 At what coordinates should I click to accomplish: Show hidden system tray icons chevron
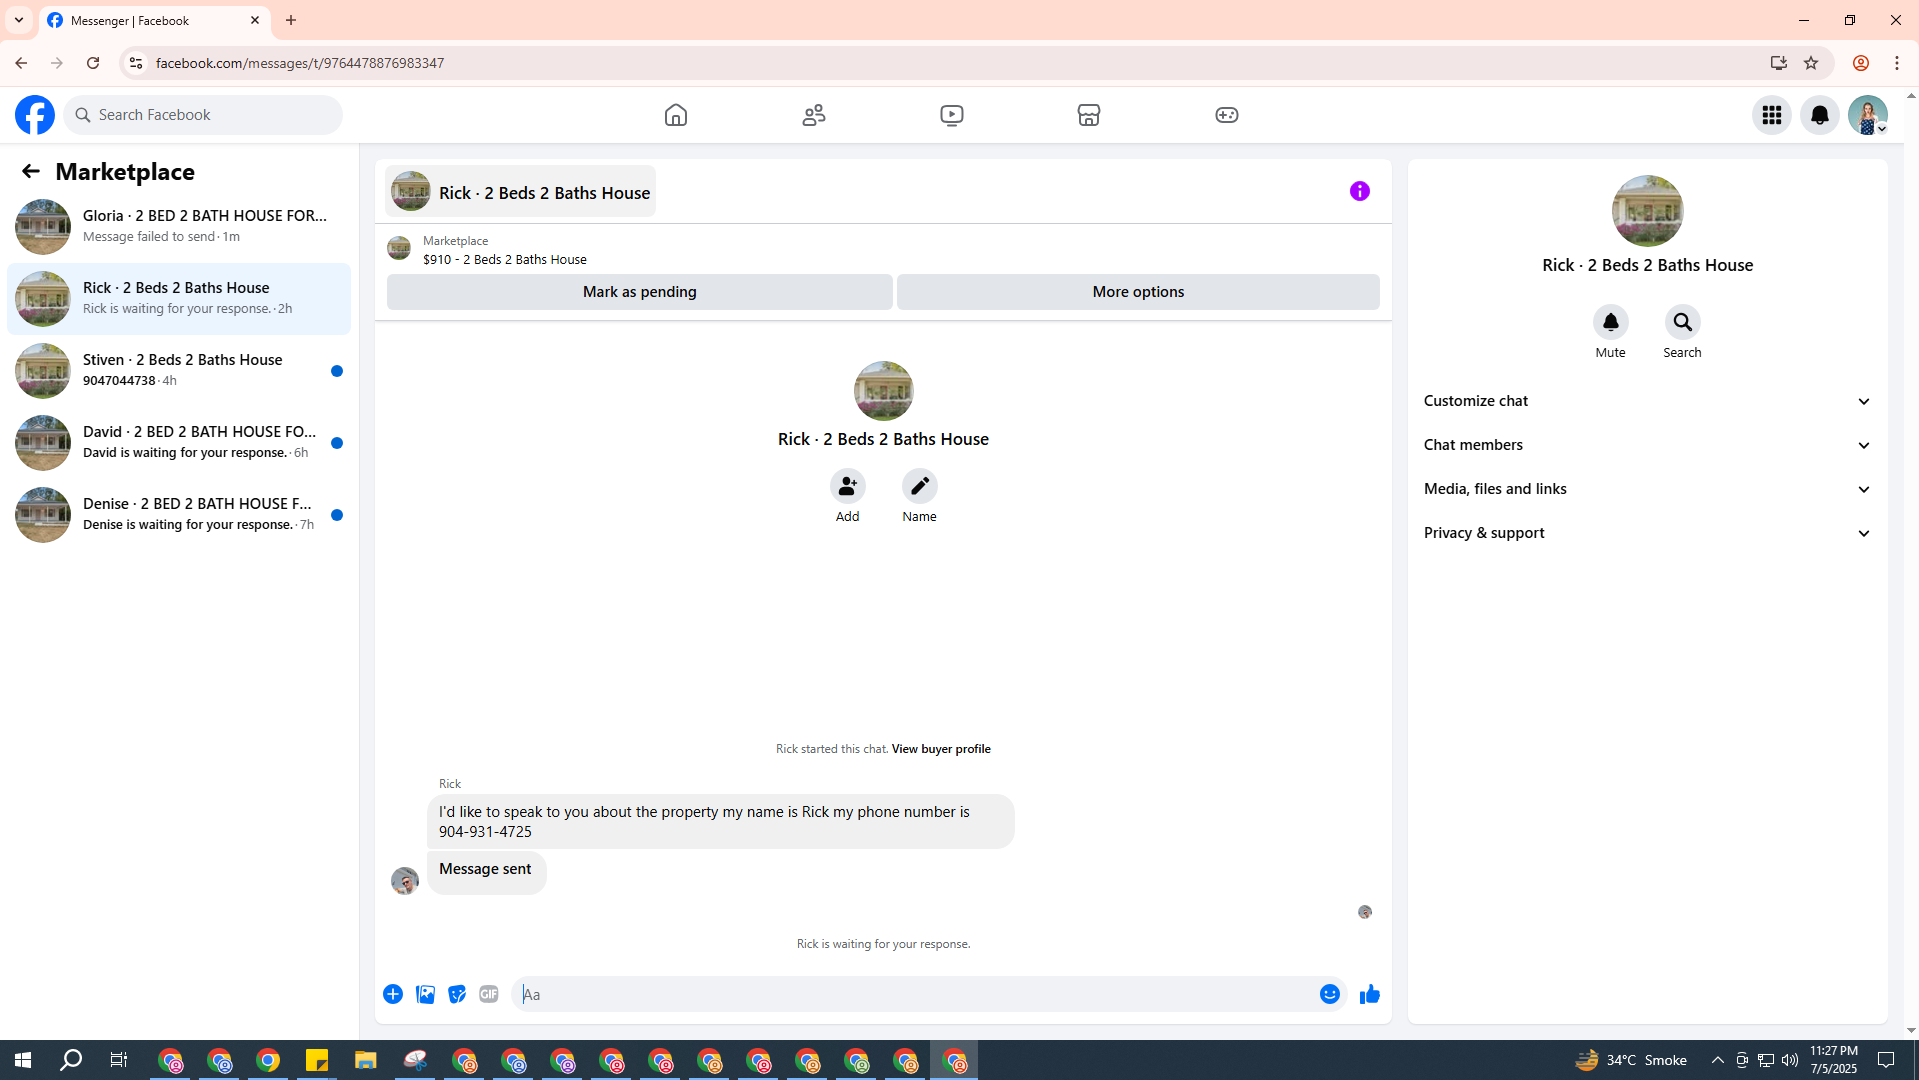point(1717,1060)
